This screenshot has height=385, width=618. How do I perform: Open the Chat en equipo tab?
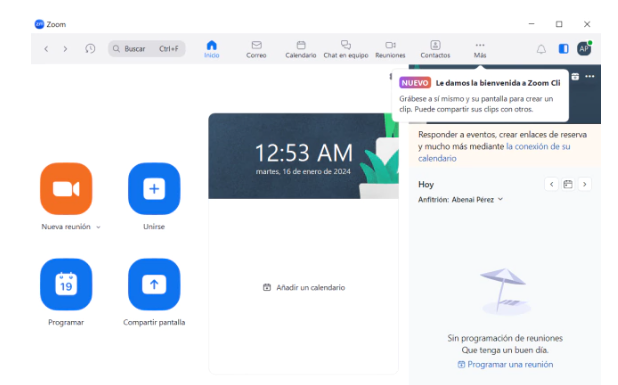pyautogui.click(x=346, y=49)
